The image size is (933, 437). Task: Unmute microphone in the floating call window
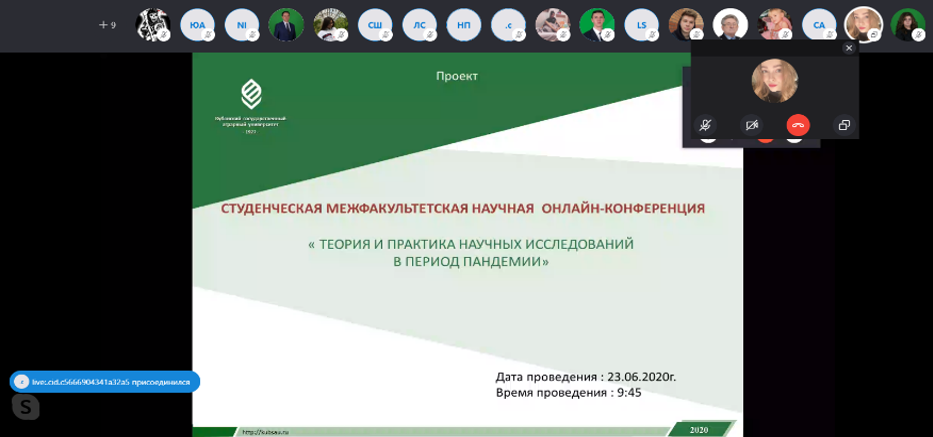tap(705, 125)
